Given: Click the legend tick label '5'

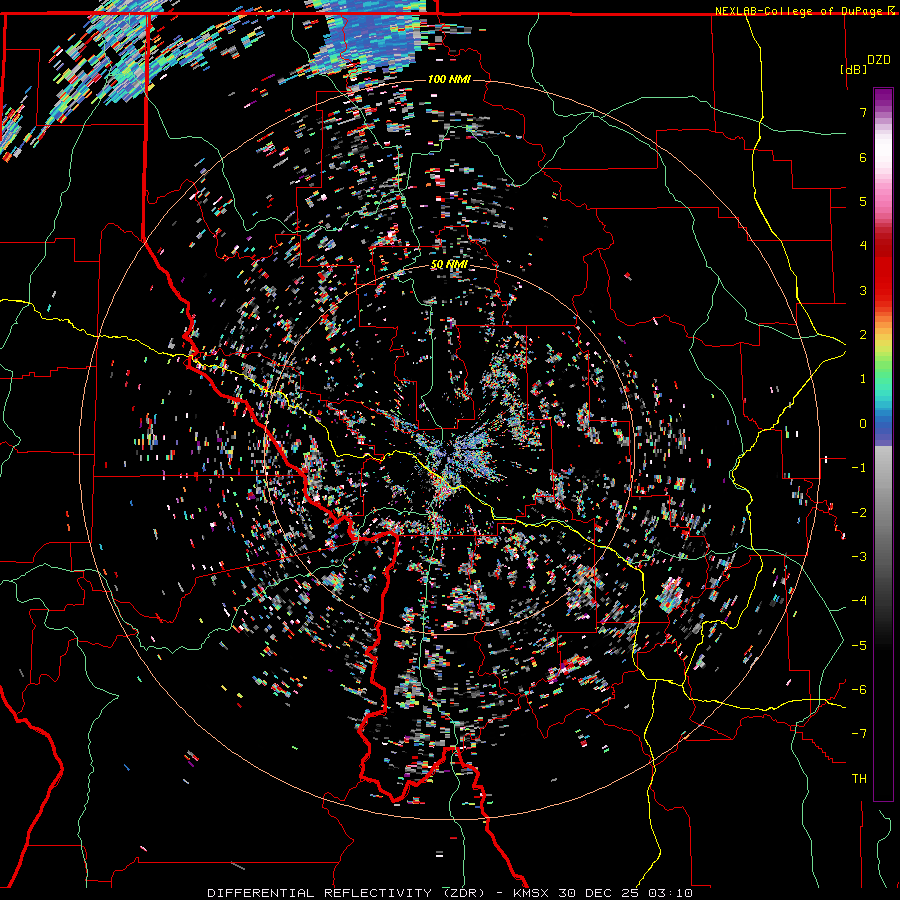Looking at the screenshot, I should tap(863, 201).
